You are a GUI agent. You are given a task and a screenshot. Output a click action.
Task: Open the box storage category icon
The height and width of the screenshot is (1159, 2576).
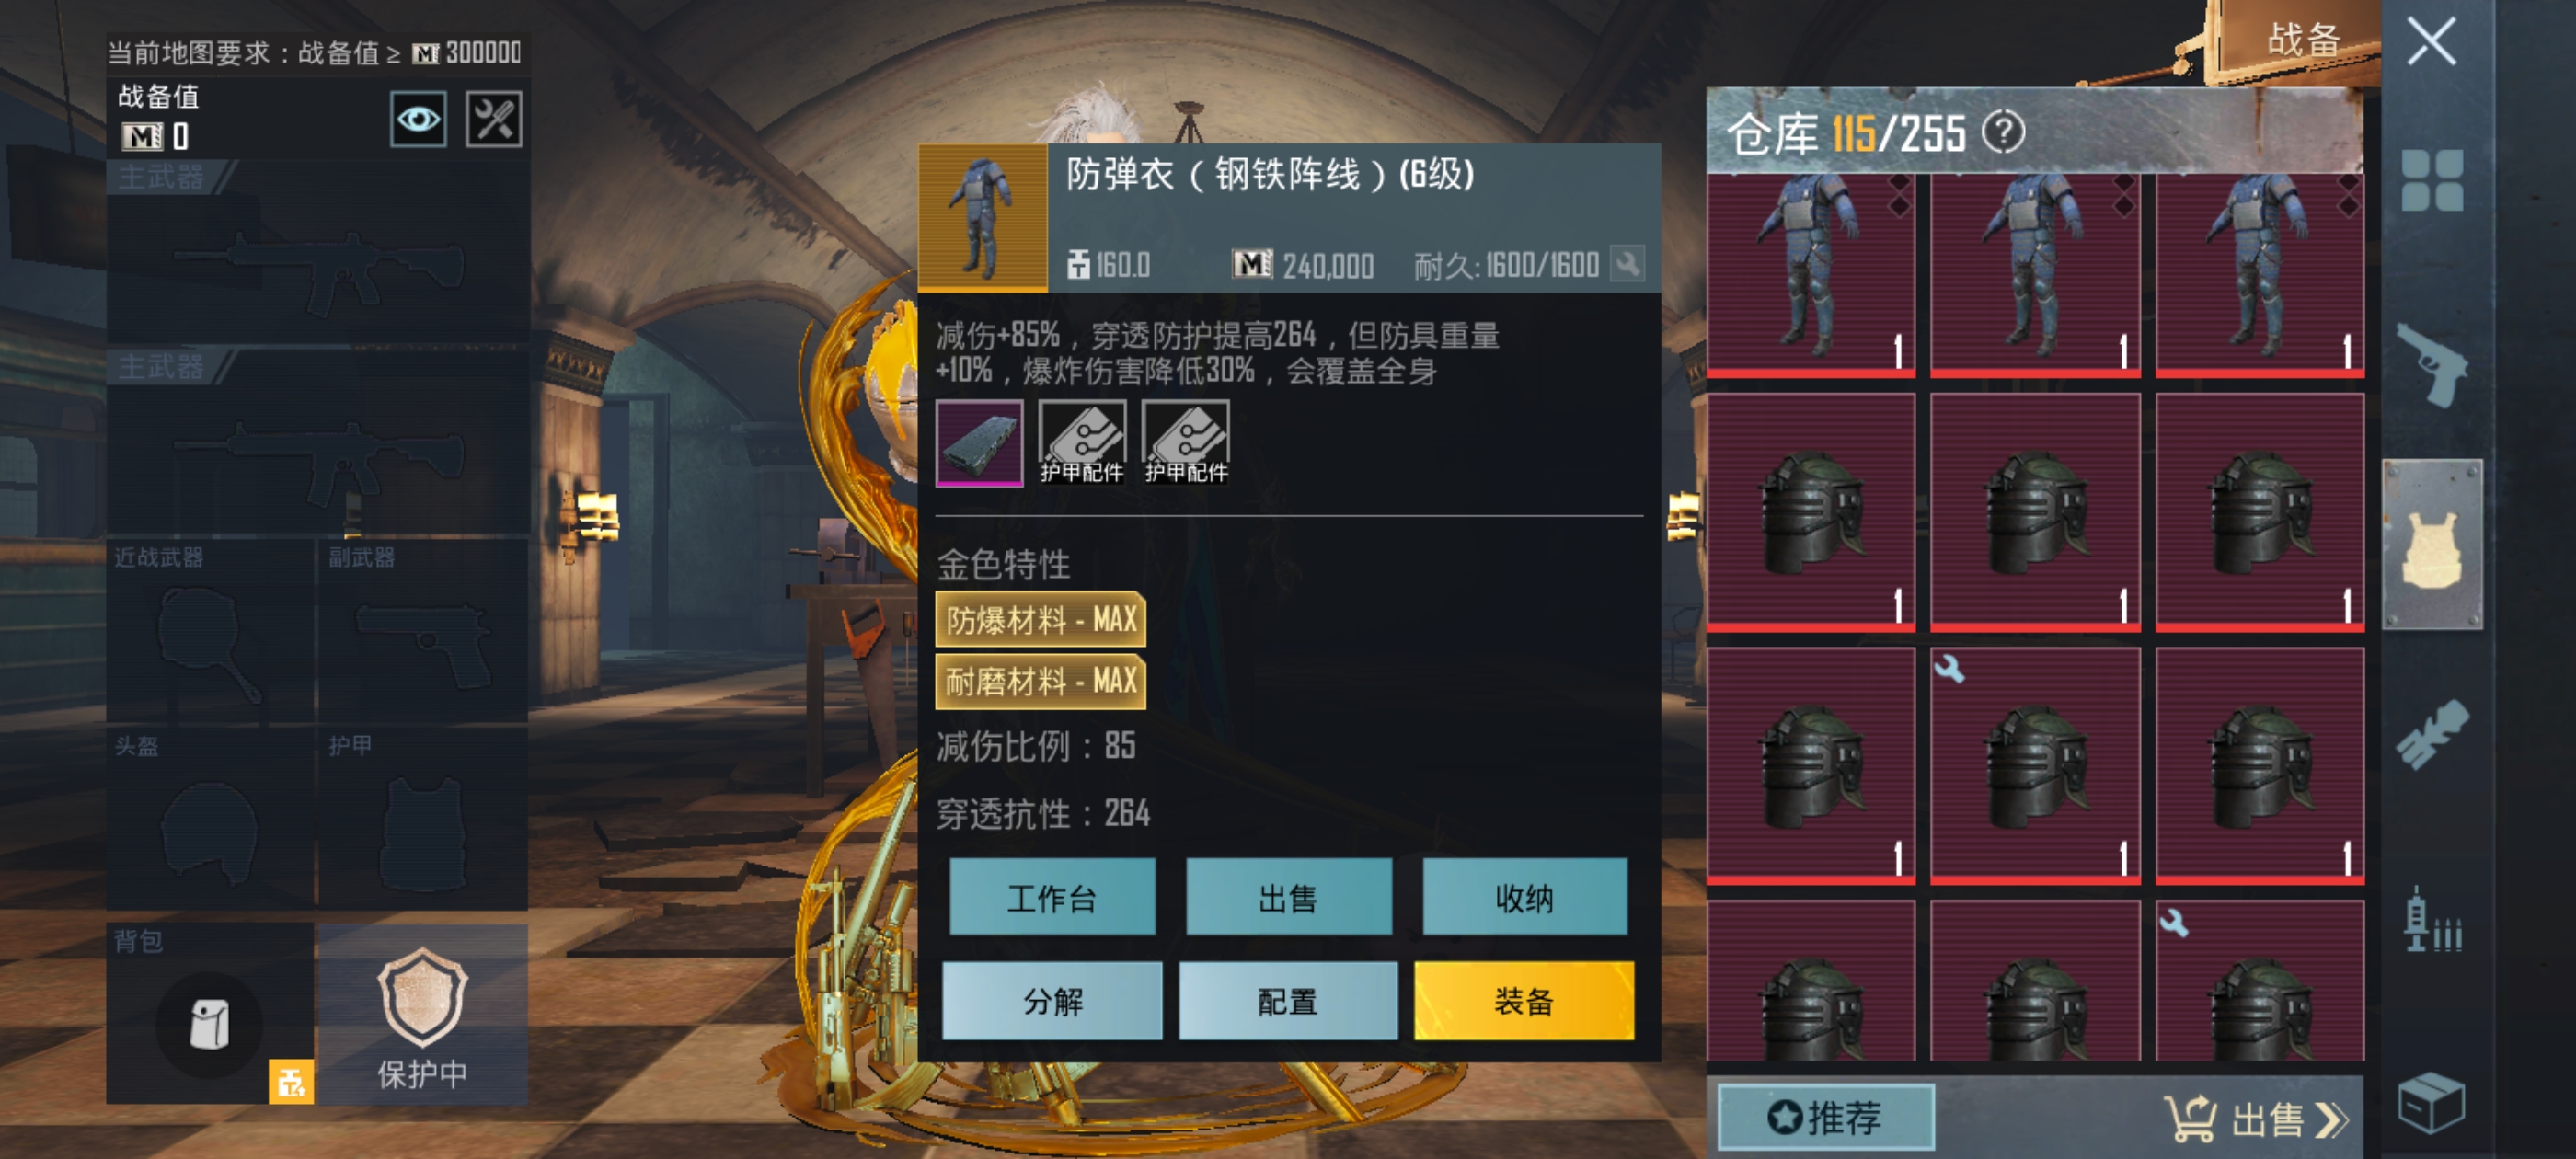point(2432,1103)
